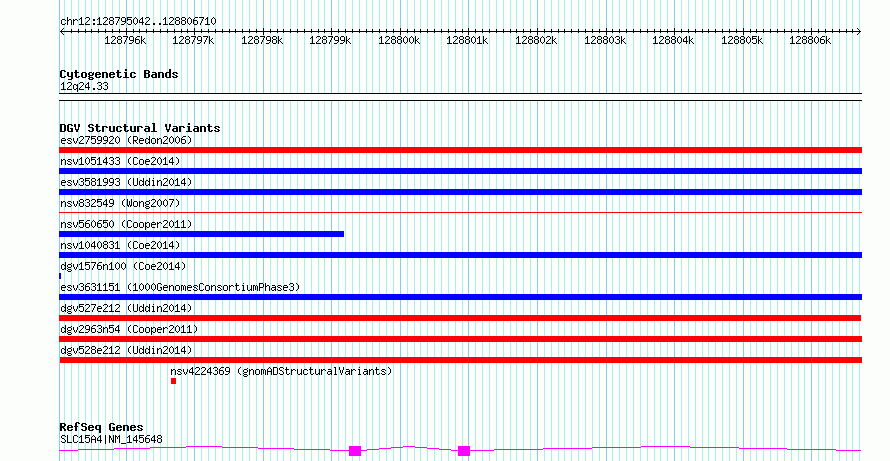This screenshot has height=461, width=890.
Task: Click the 128797k ruler tick label
Action: pos(193,41)
